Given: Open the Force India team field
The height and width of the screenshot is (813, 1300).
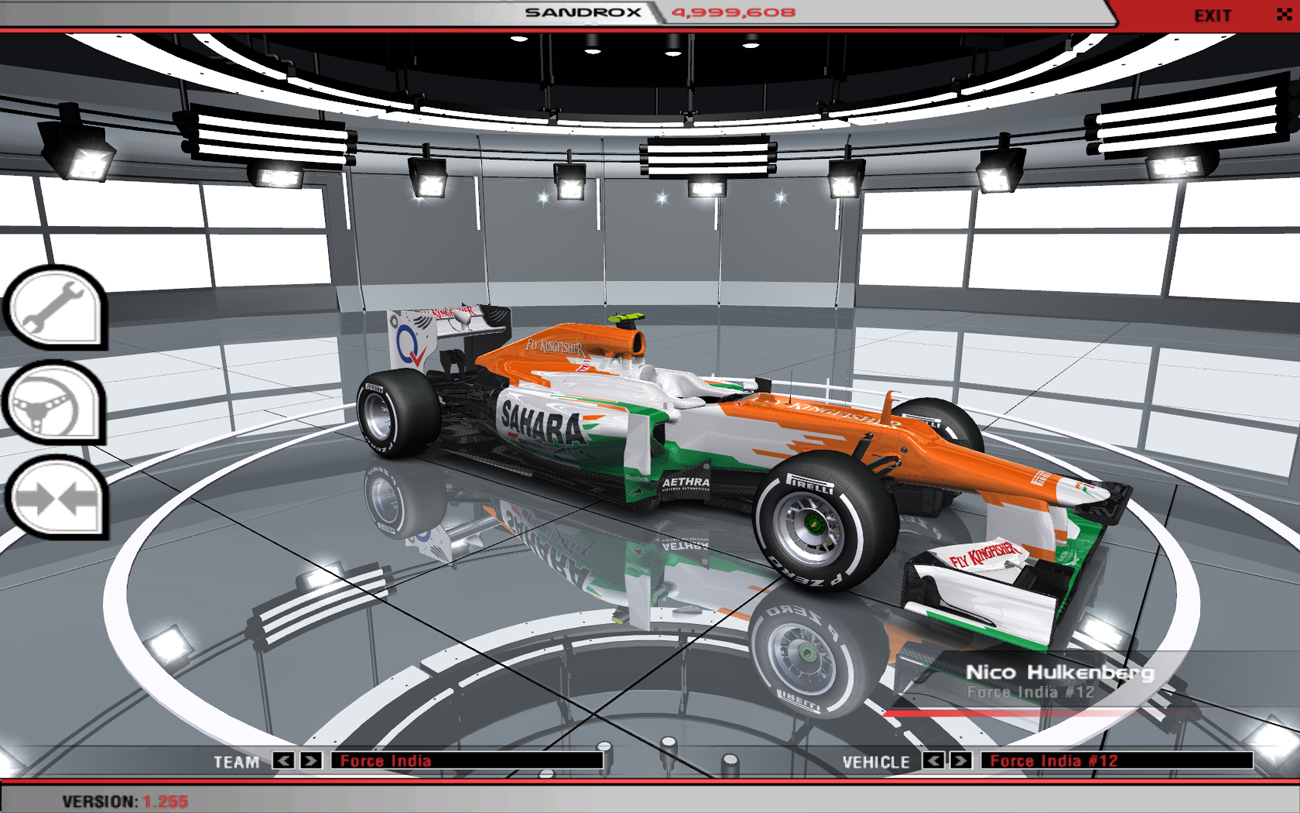Looking at the screenshot, I should pyautogui.click(x=466, y=761).
